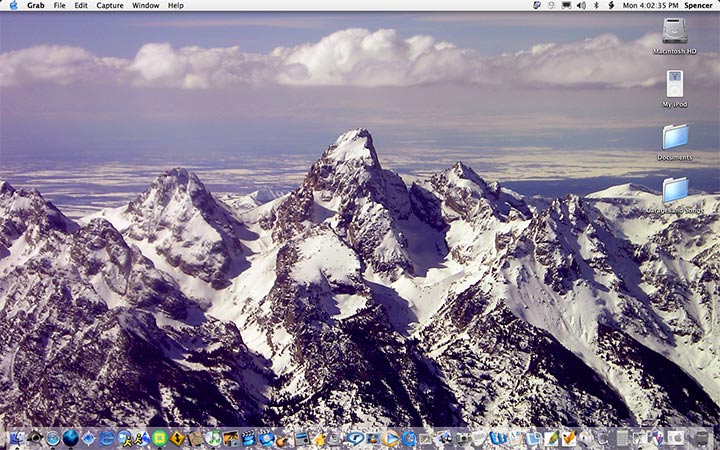
Task: Open yellow diamond arrows sign dock icon
Action: [x=177, y=439]
